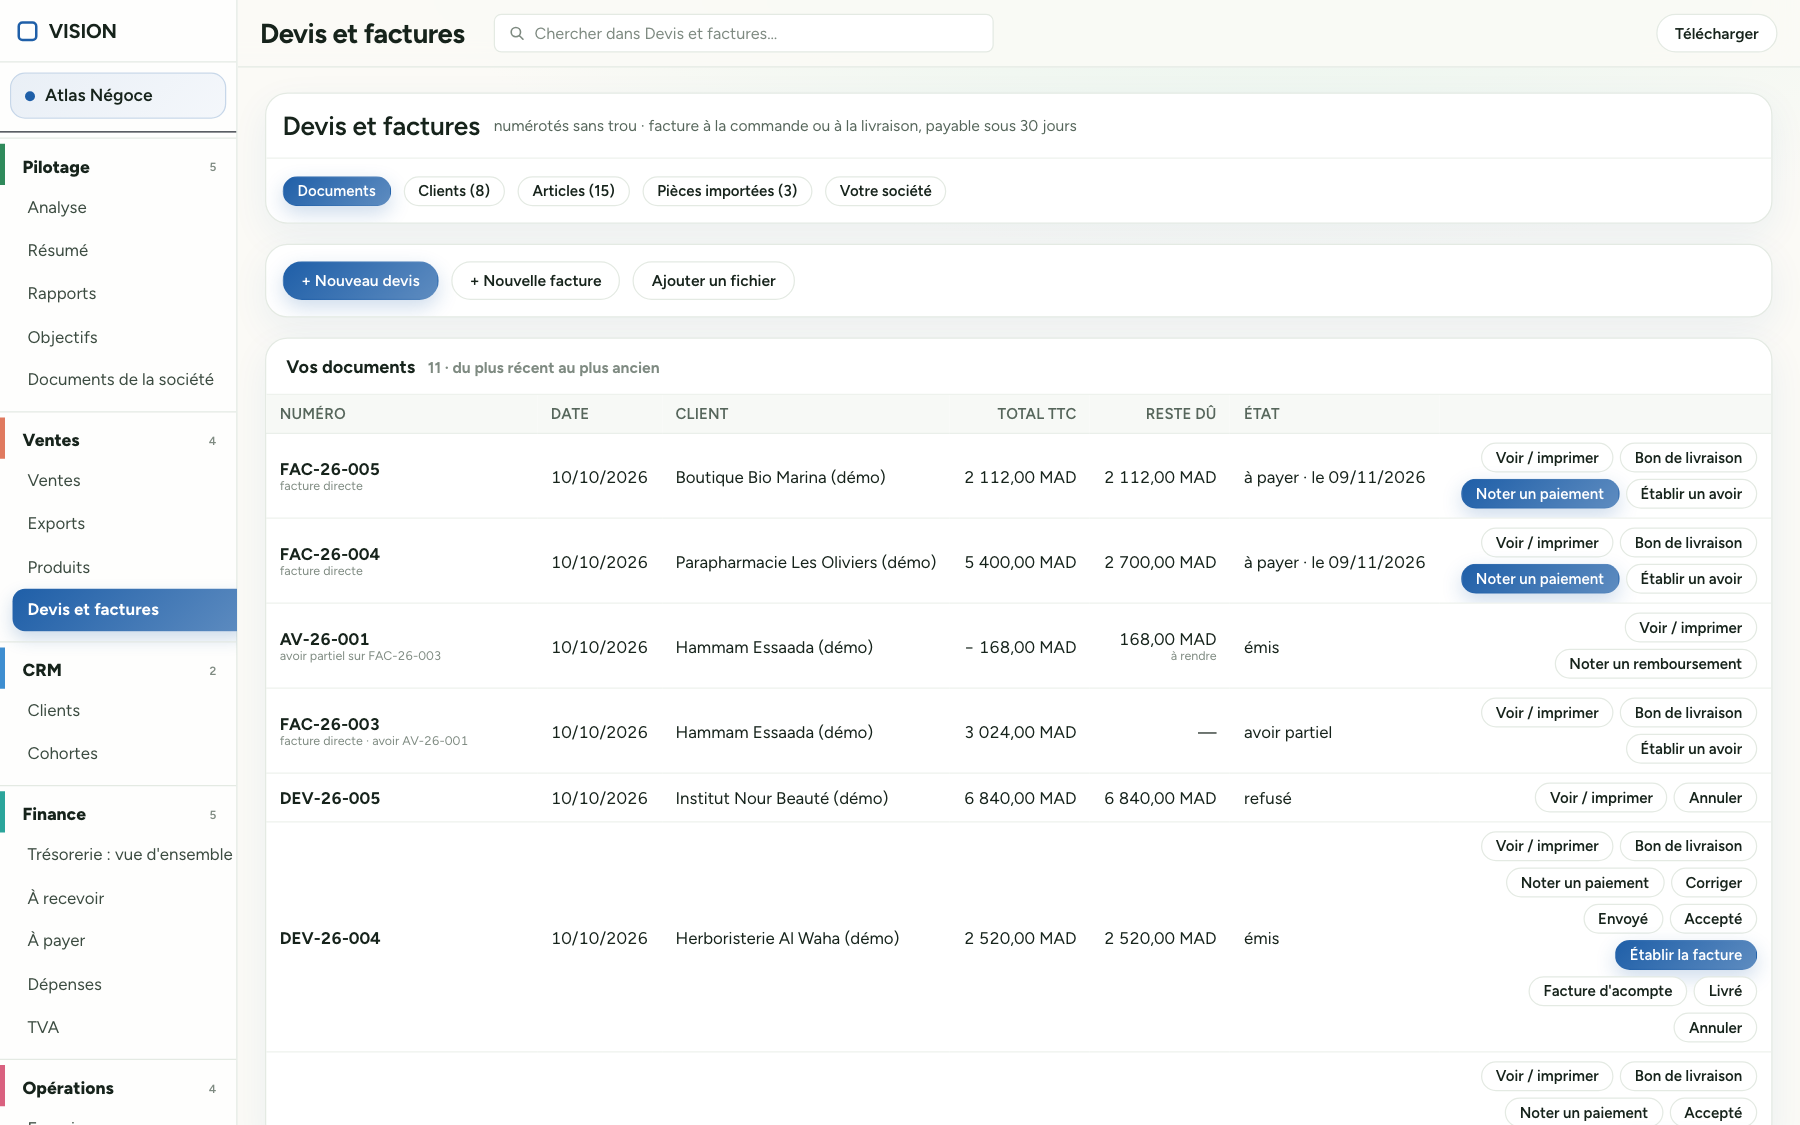This screenshot has height=1125, width=1800.
Task: Click the VISION logo icon
Action: 28,31
